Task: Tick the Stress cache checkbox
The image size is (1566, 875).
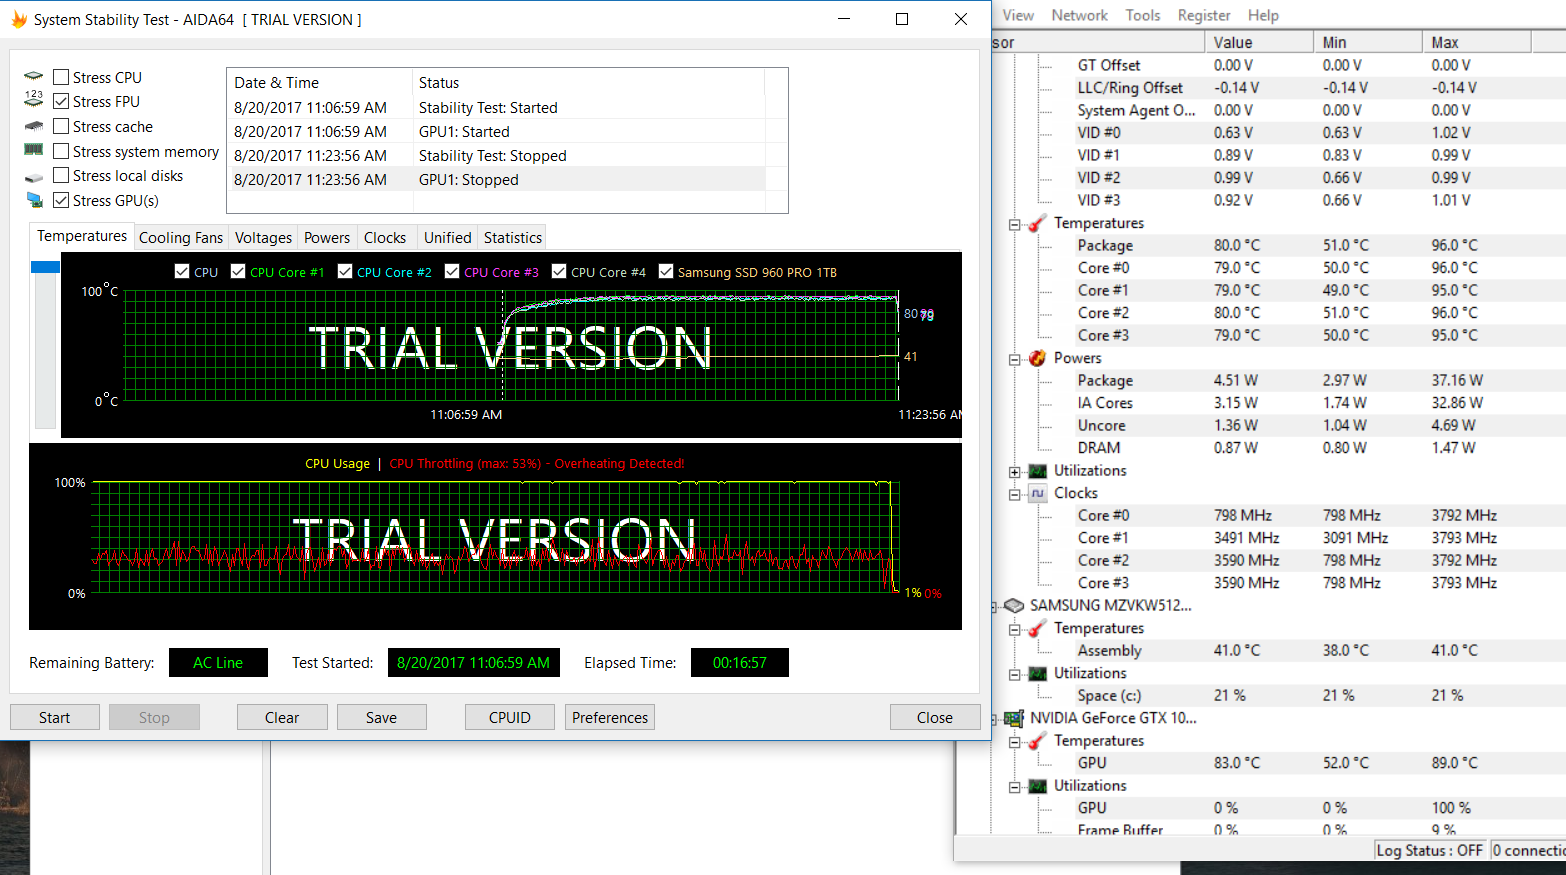Action: [x=61, y=126]
